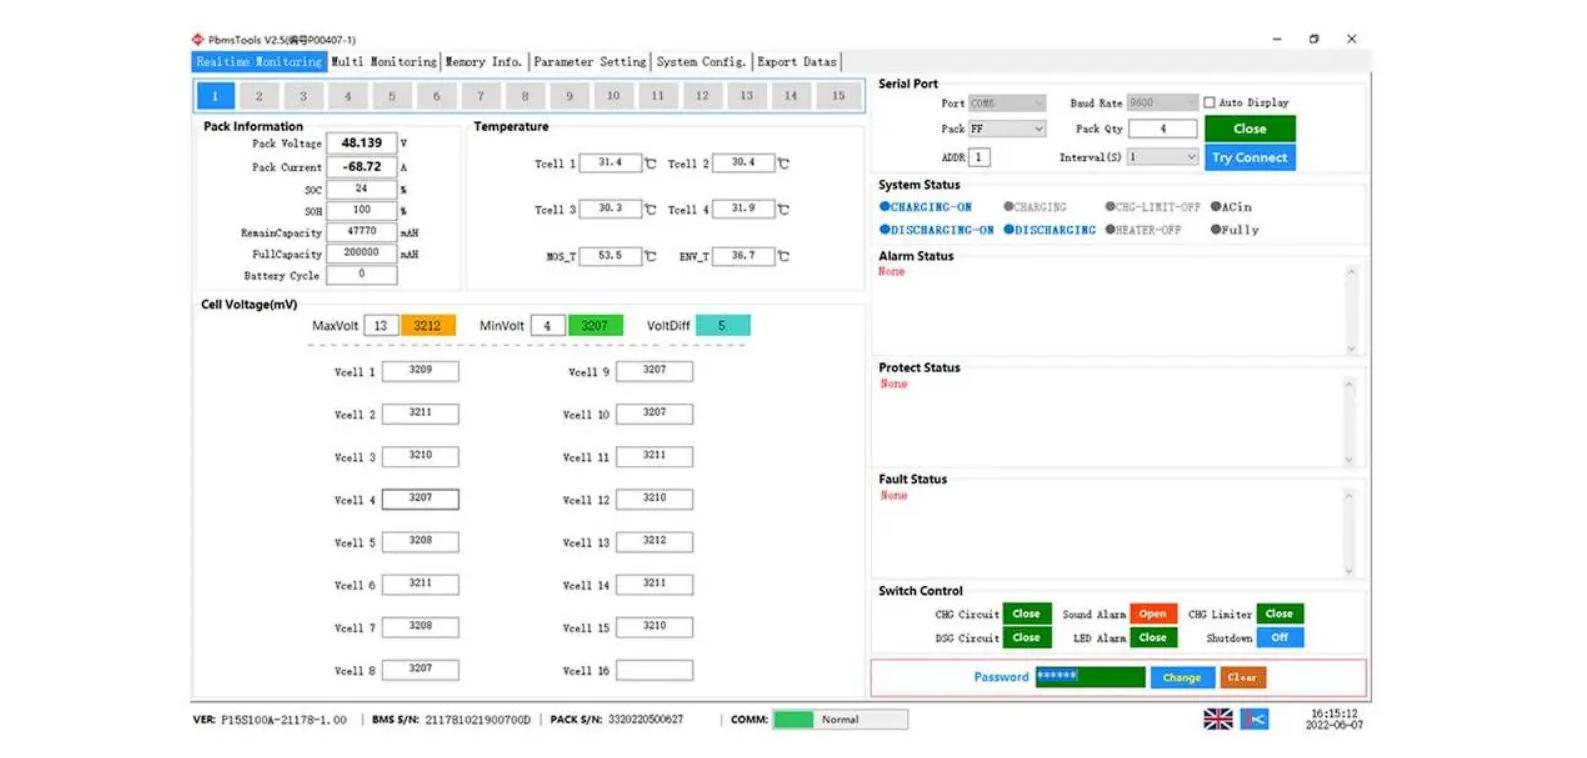Screen dimensions: 1587x758
Task: Click the Vcell 1 value field
Action: [421, 371]
